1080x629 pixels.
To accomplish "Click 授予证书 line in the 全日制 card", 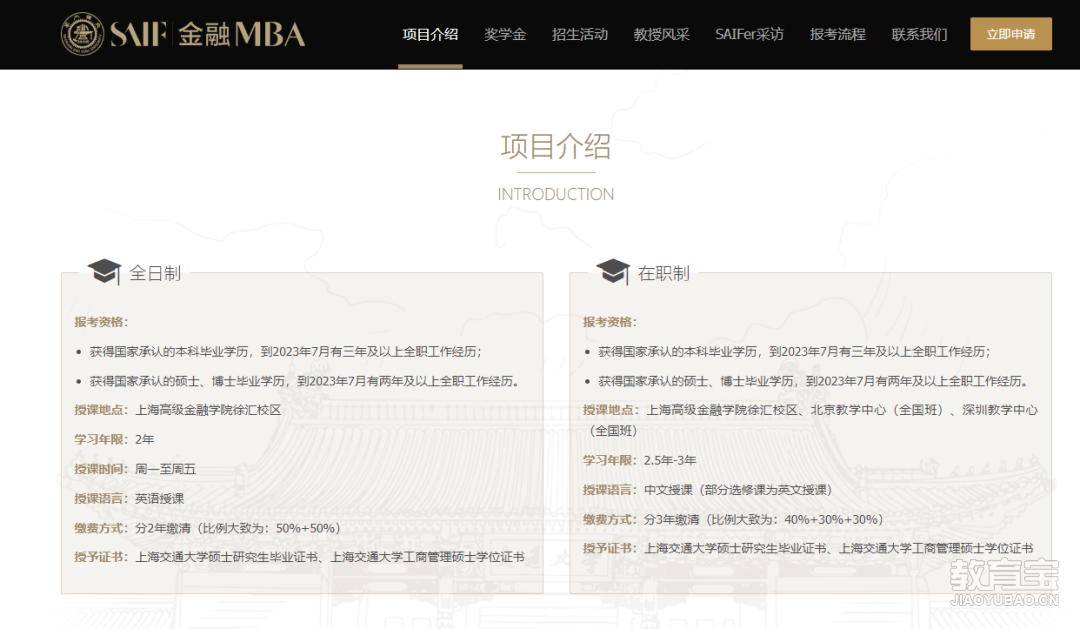I will click(x=300, y=557).
